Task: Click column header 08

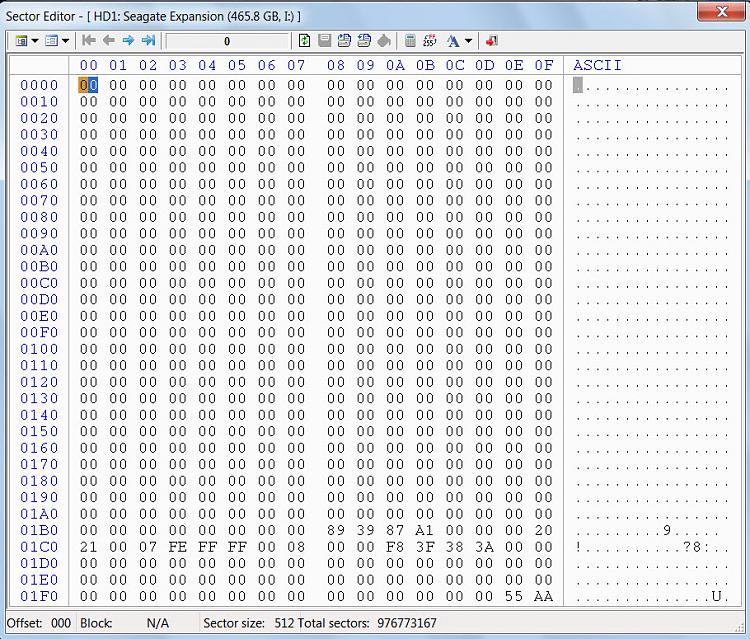Action: 336,65
